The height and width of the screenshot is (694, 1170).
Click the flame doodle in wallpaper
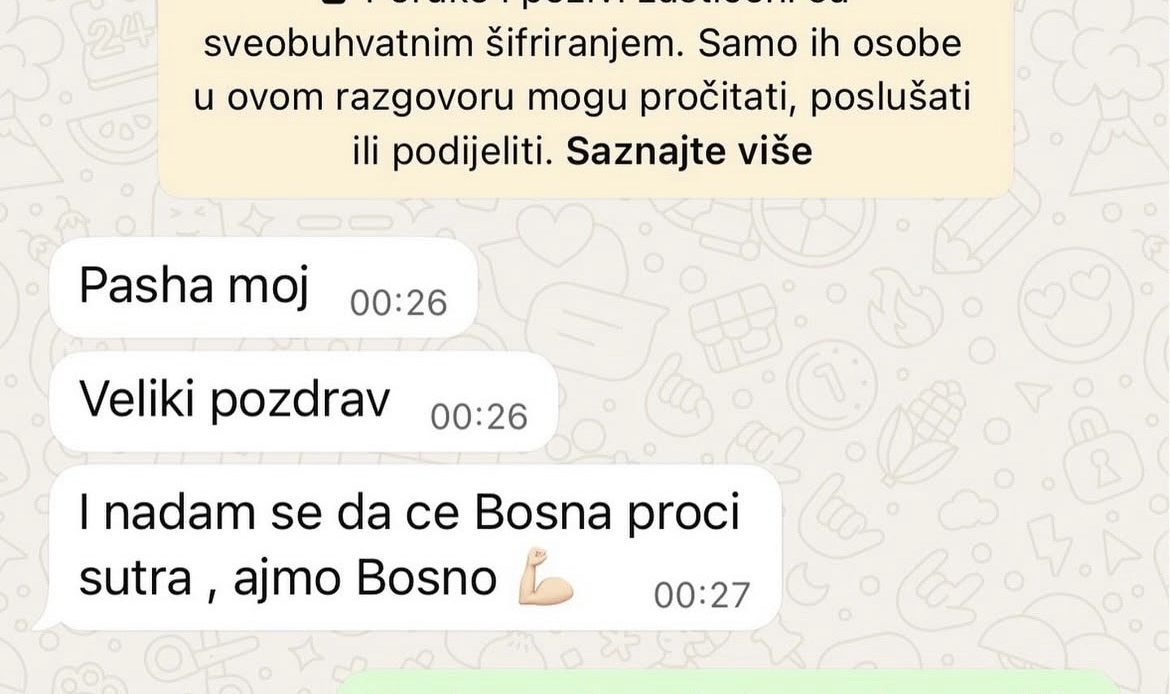pos(903,306)
